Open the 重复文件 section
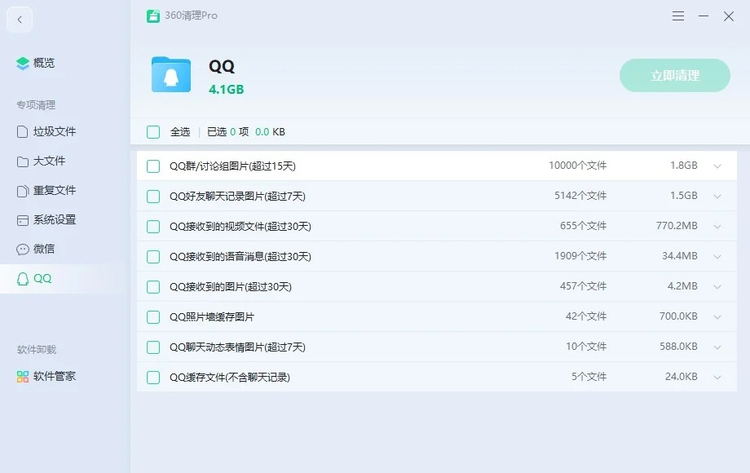 click(x=54, y=190)
